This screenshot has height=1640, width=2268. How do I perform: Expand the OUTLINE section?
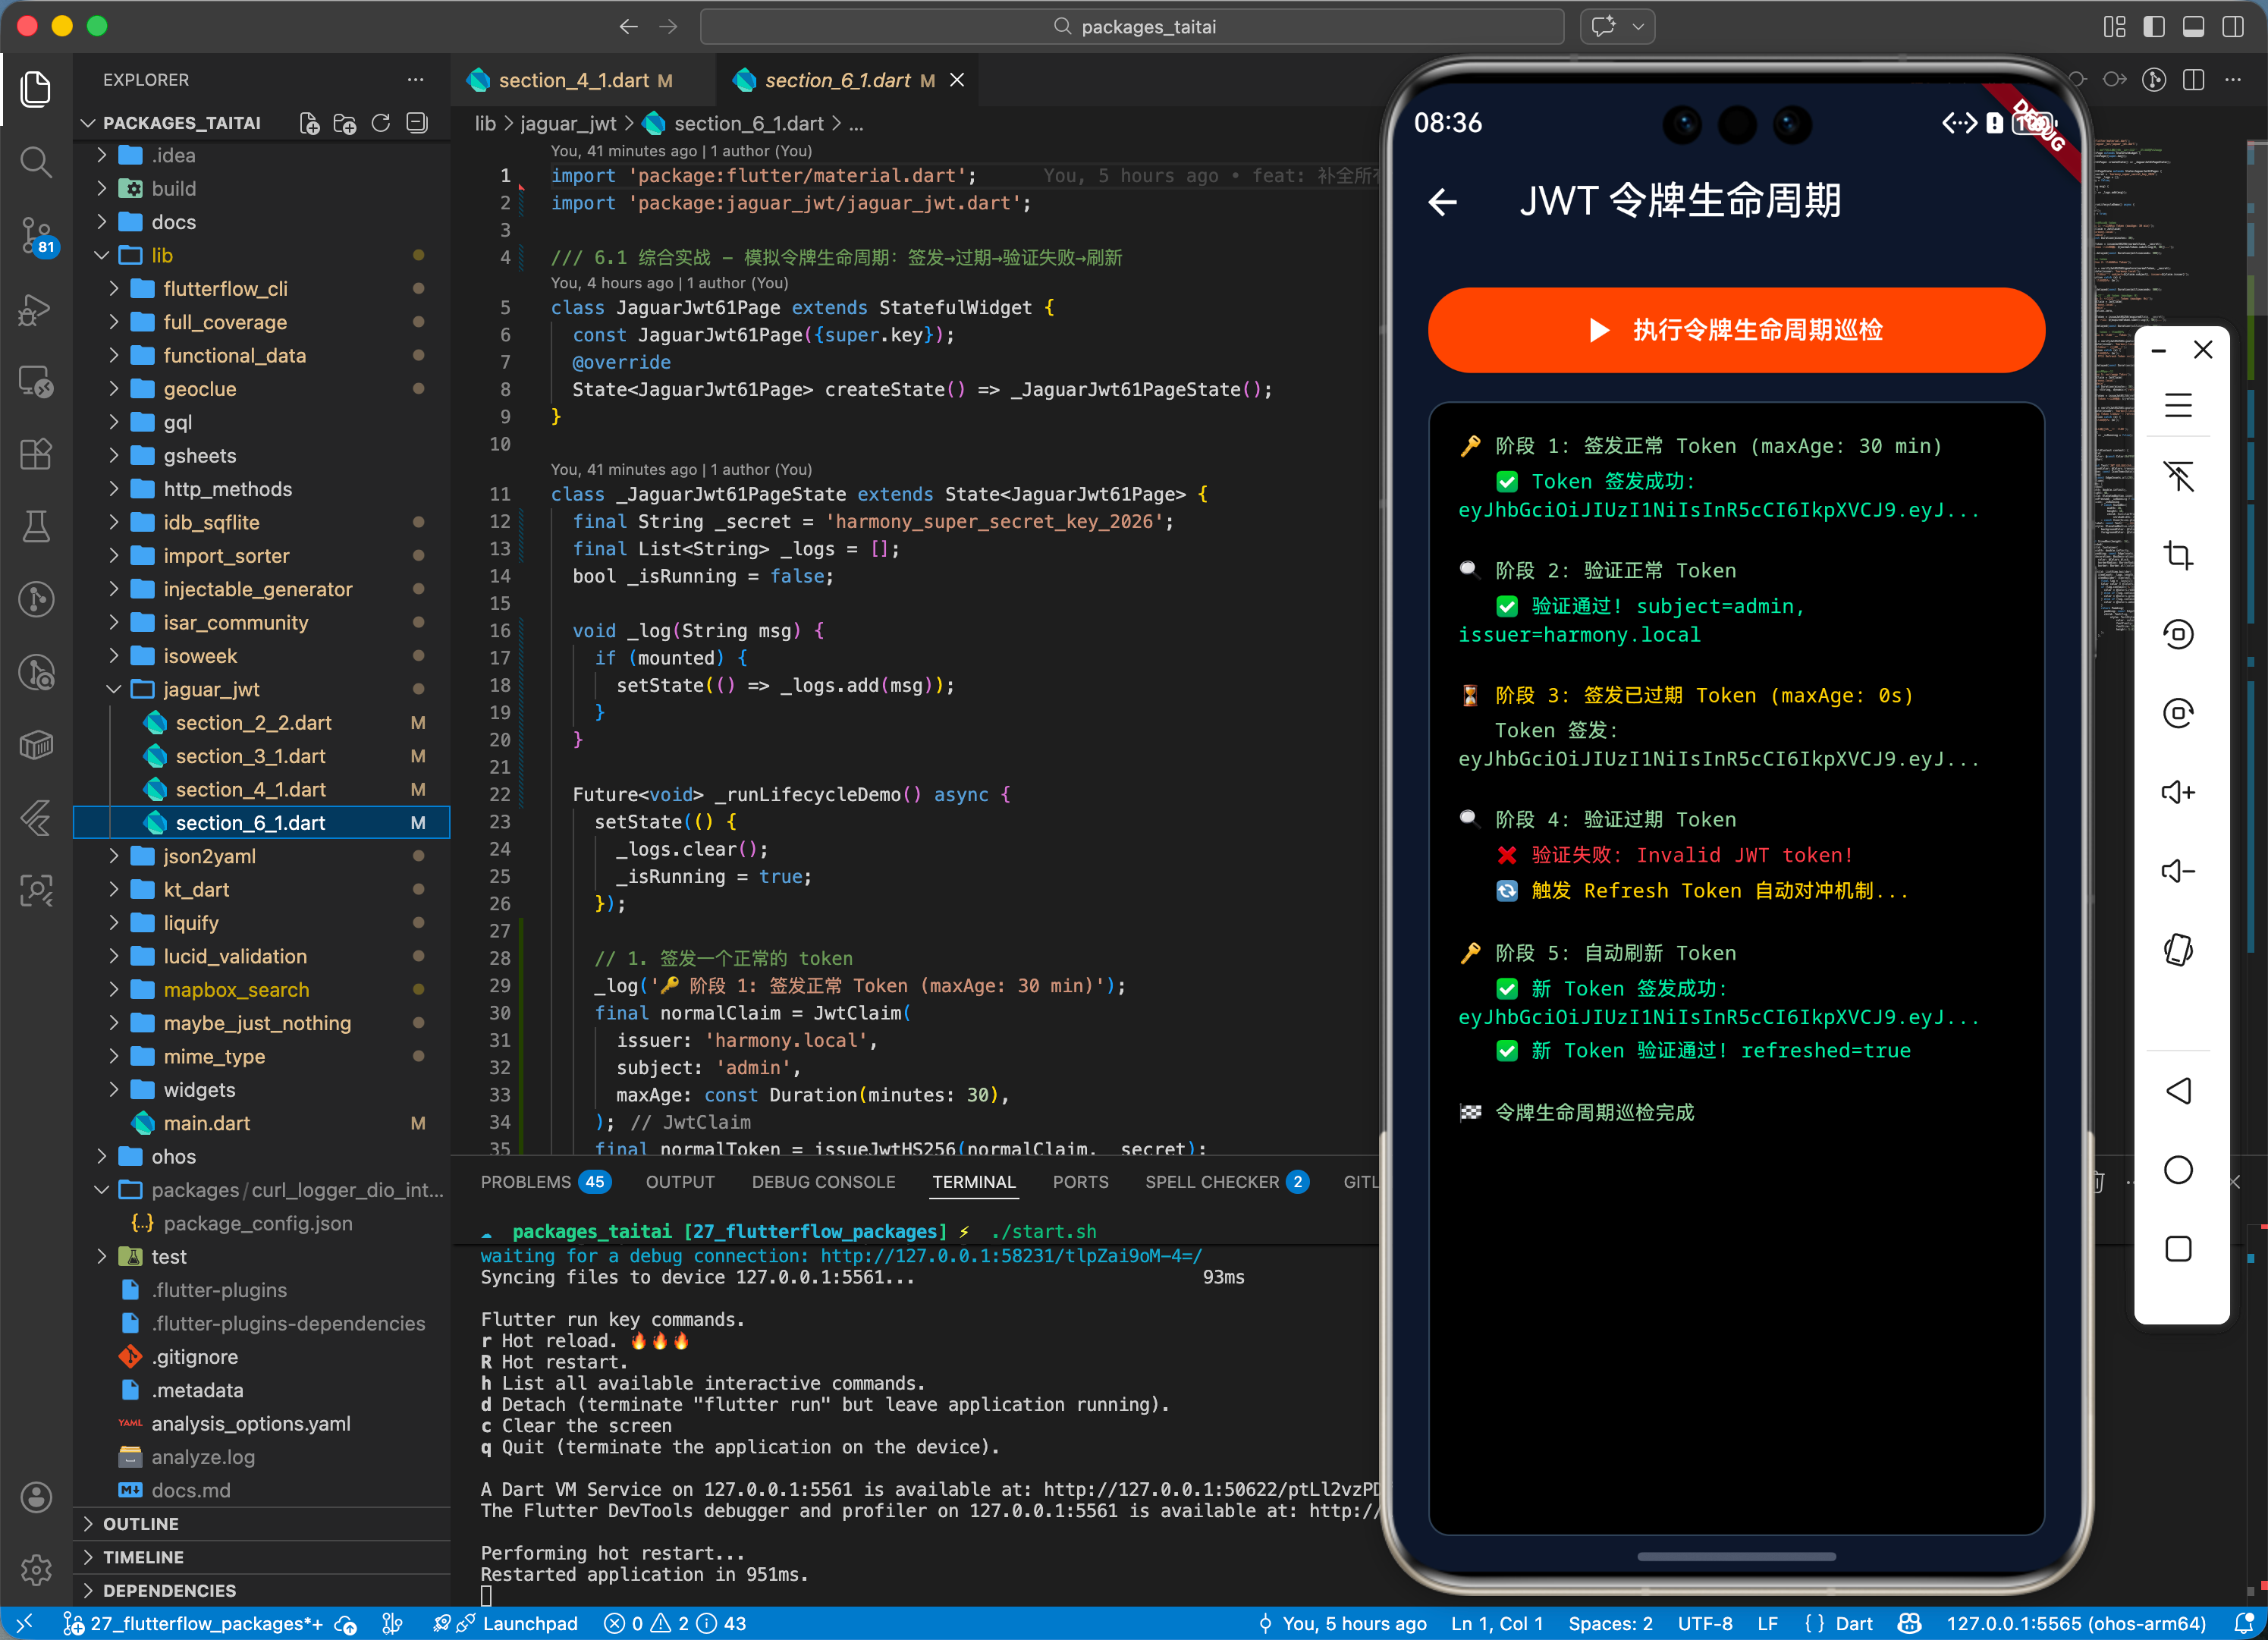(141, 1523)
